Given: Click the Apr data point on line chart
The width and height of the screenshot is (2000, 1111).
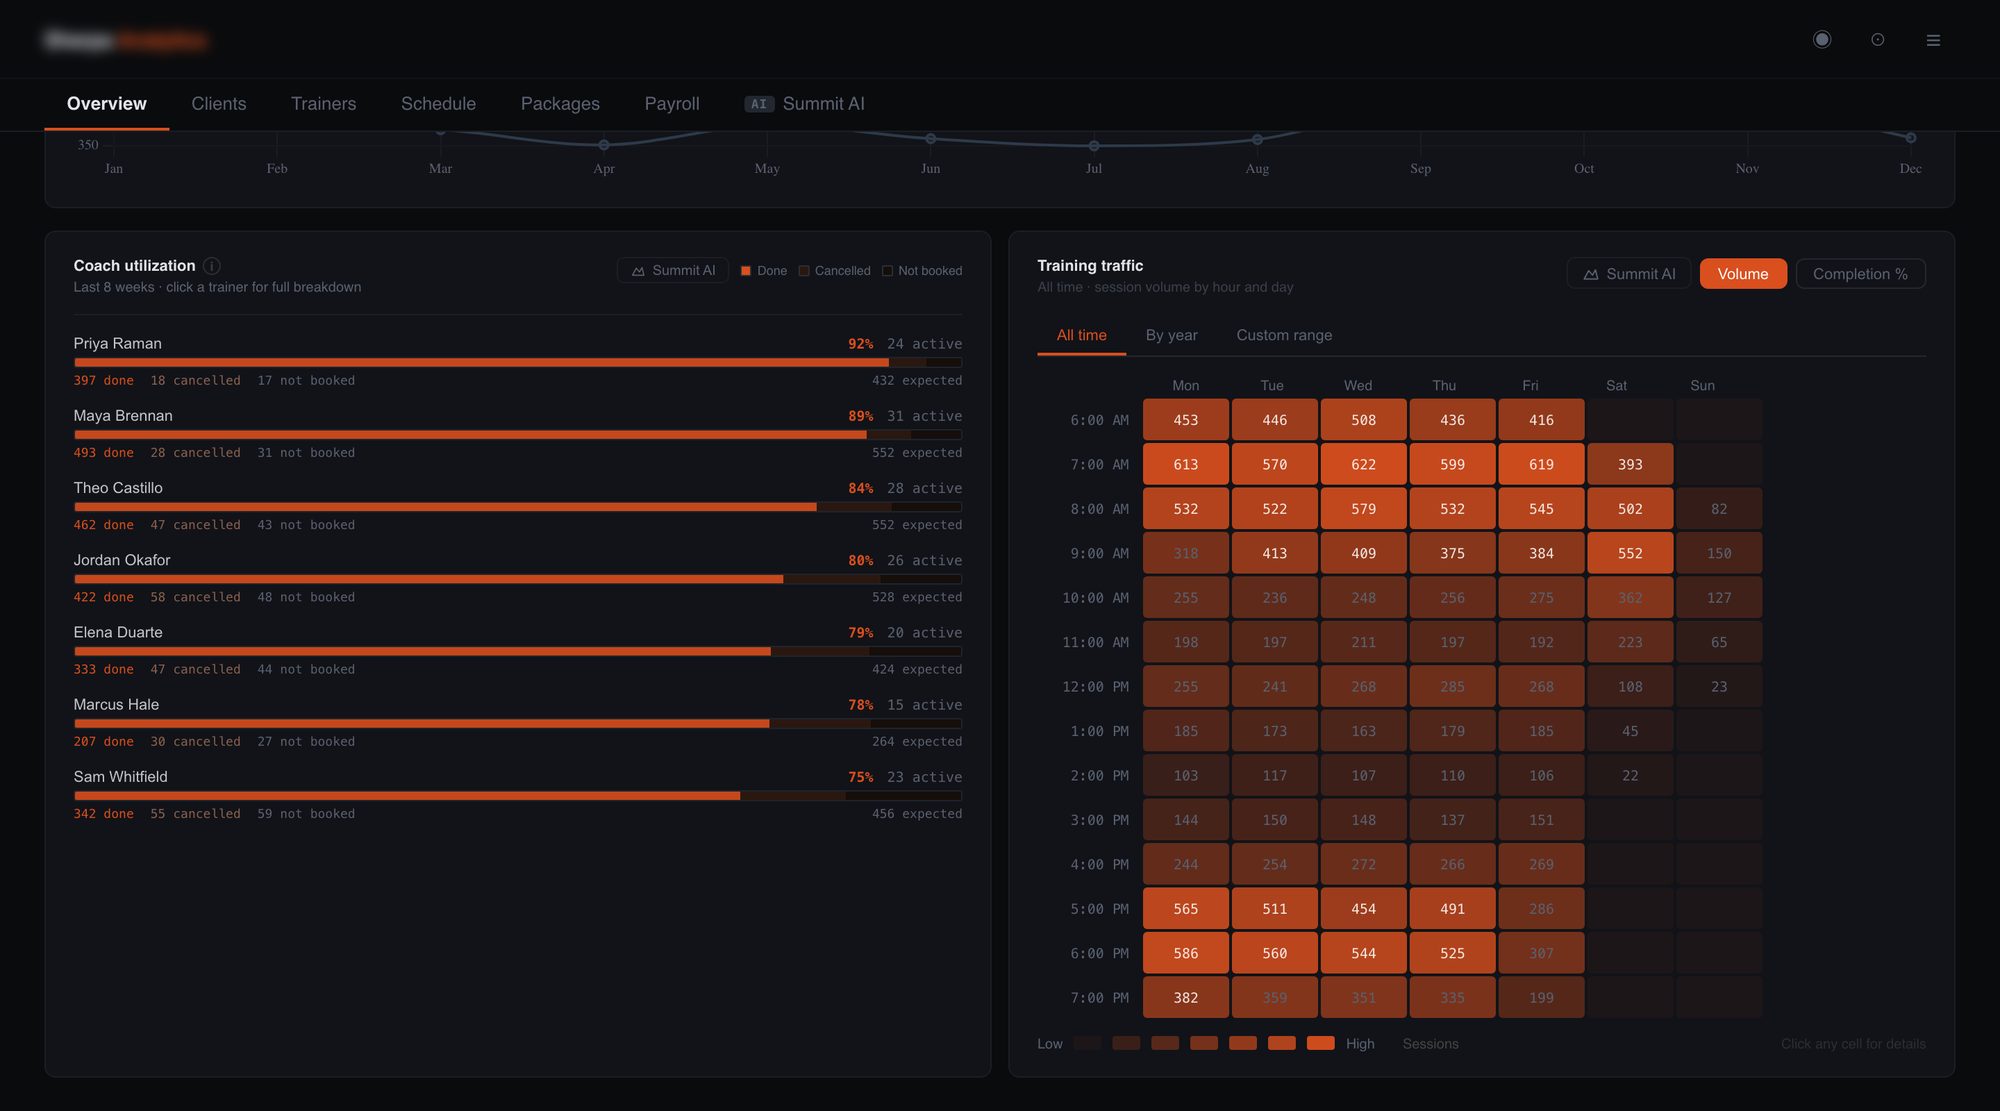Looking at the screenshot, I should pos(604,145).
